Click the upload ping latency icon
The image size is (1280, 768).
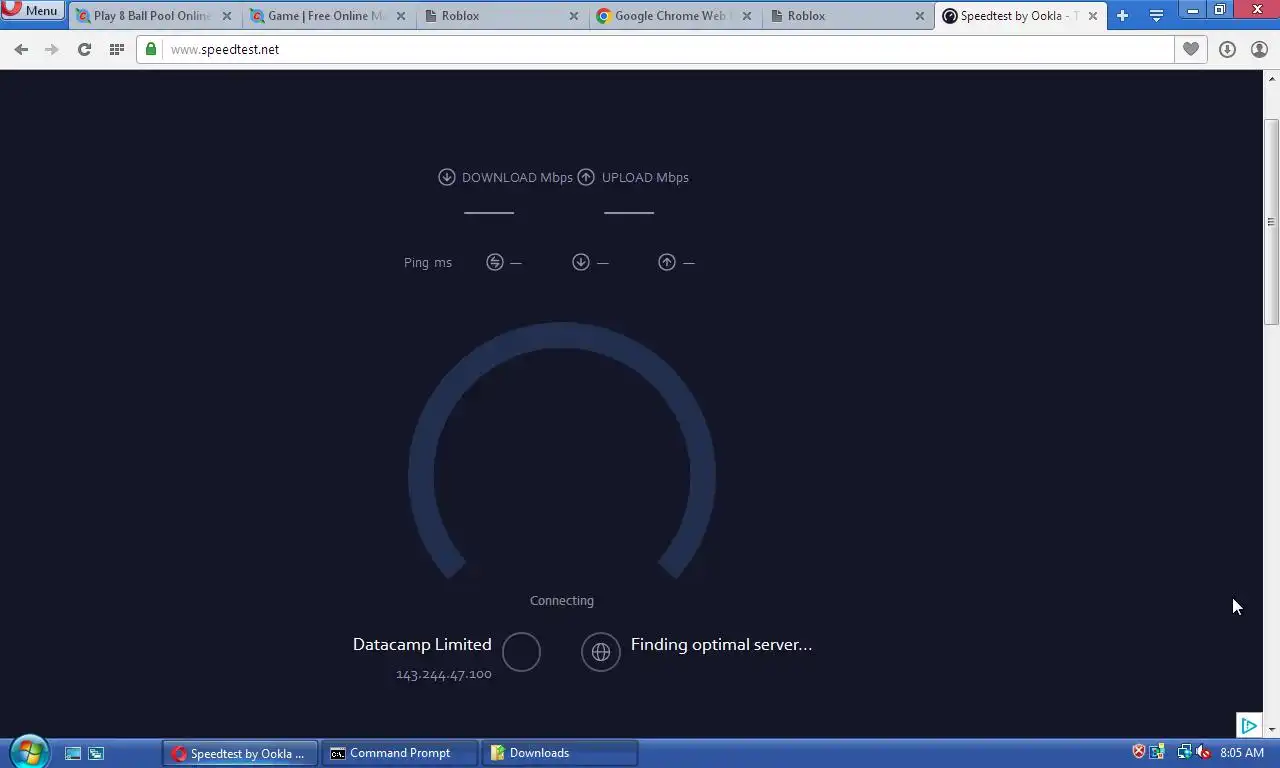click(666, 262)
